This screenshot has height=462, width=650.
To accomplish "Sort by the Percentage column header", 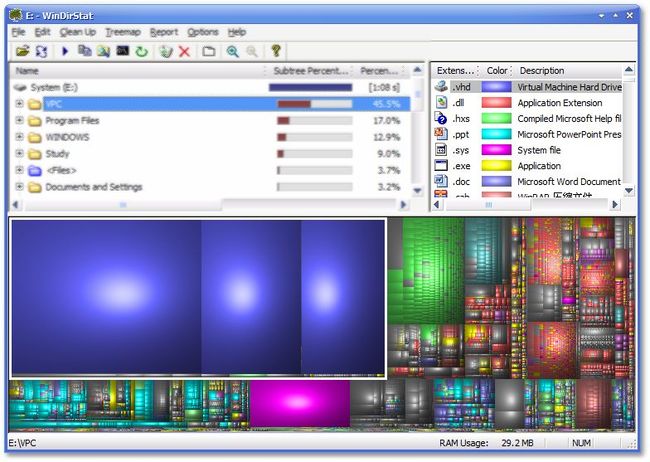I will point(380,71).
